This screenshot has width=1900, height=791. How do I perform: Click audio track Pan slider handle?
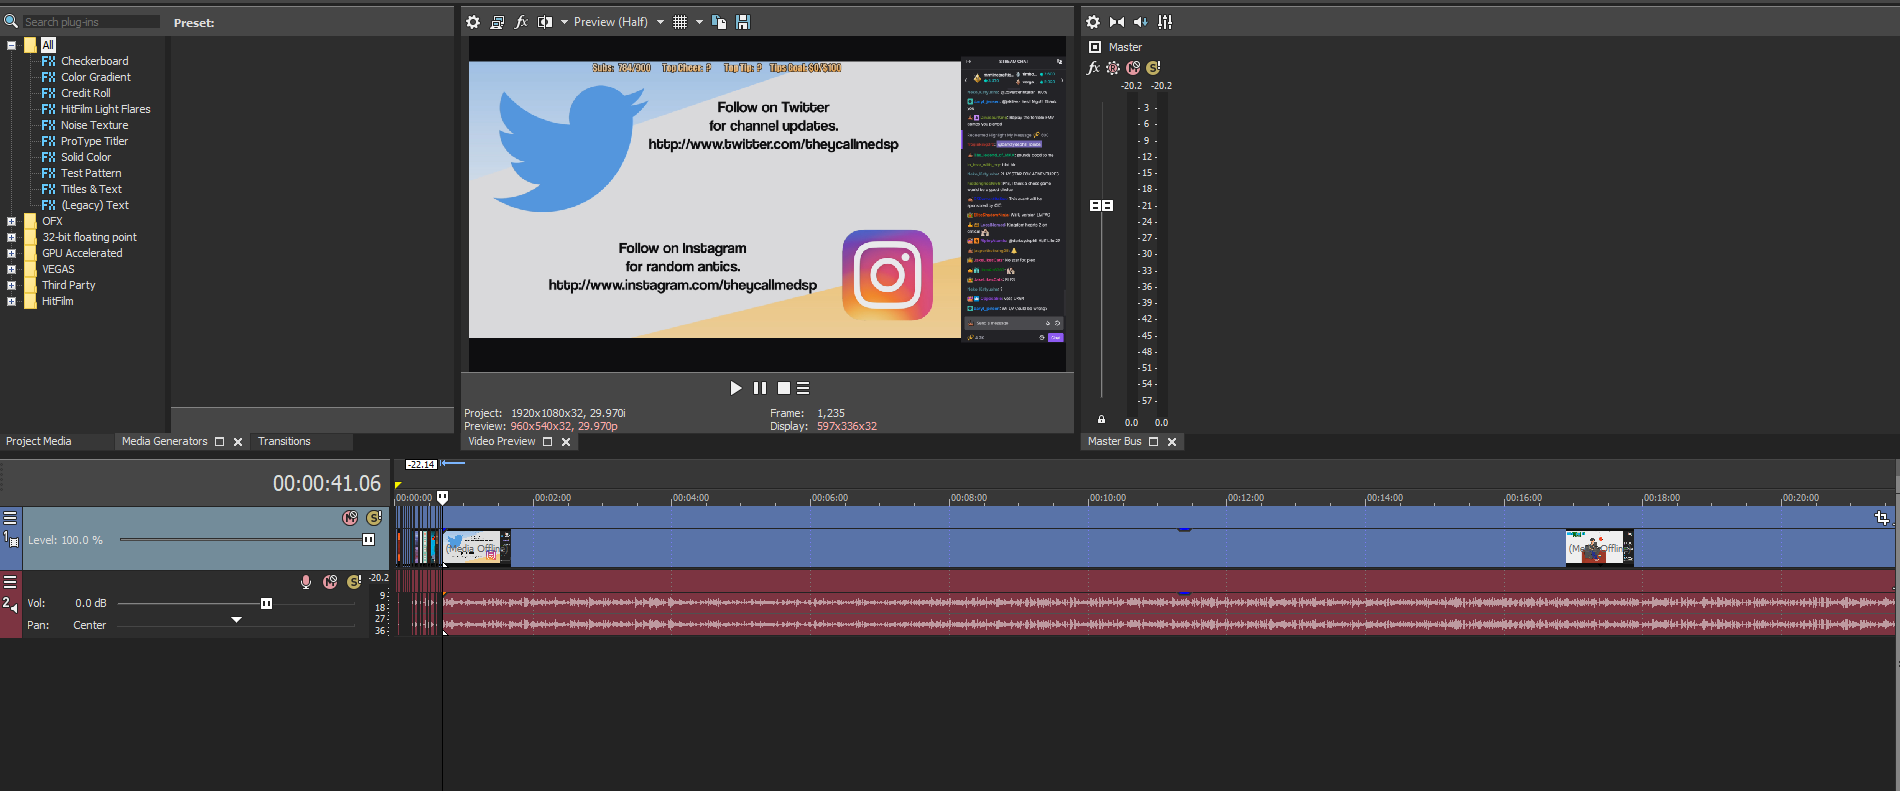click(x=236, y=620)
